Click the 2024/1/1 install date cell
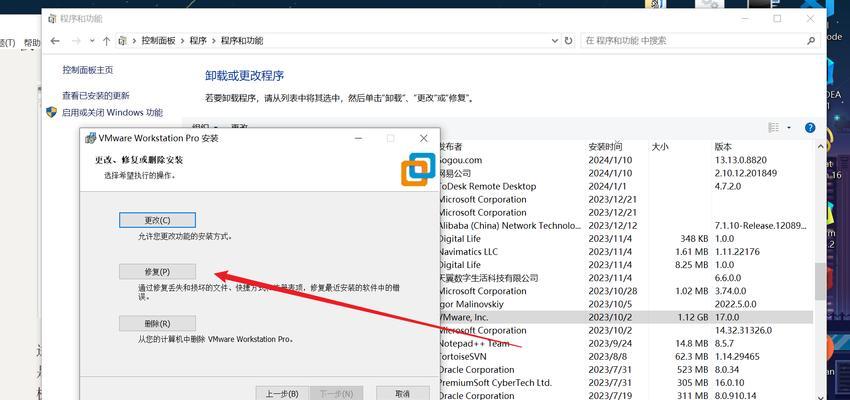The height and width of the screenshot is (400, 850). pyautogui.click(x=606, y=186)
